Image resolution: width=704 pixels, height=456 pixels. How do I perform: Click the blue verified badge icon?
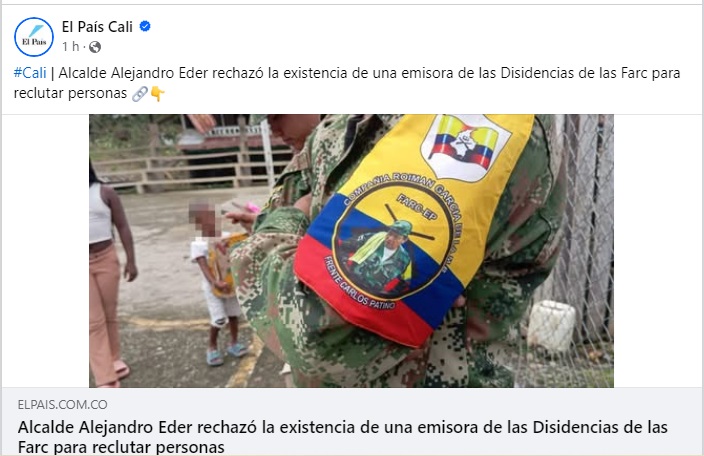tap(145, 26)
